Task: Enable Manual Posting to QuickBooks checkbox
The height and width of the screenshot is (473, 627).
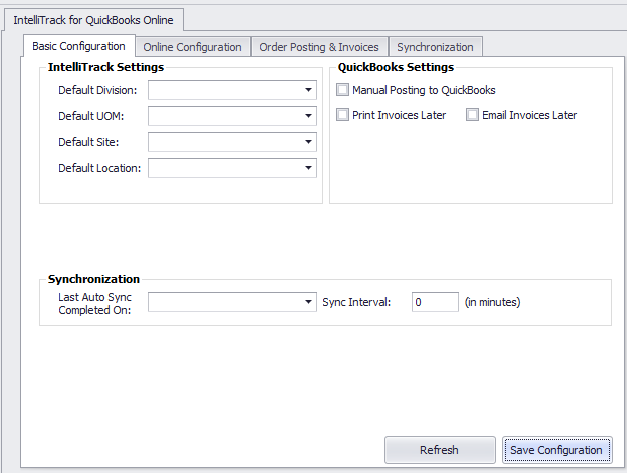Action: click(x=342, y=90)
